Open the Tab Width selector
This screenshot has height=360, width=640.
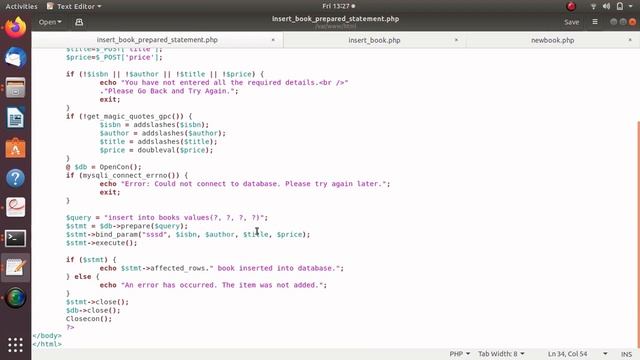point(501,354)
